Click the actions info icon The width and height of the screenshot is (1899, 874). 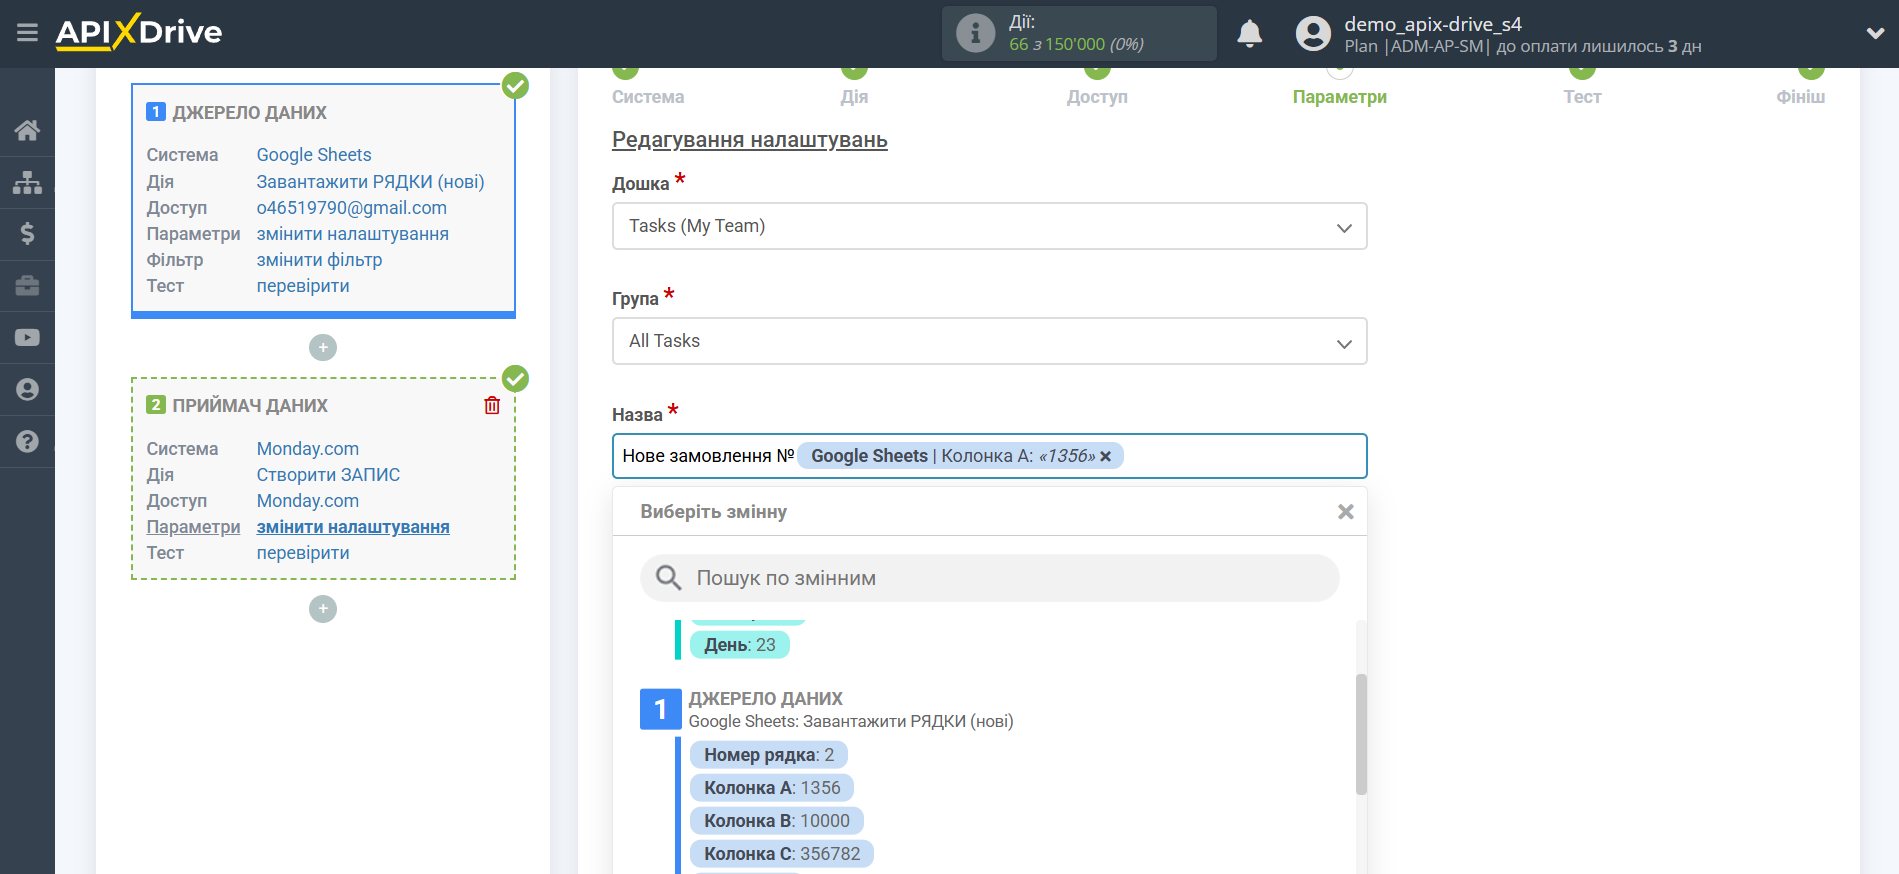coord(975,33)
